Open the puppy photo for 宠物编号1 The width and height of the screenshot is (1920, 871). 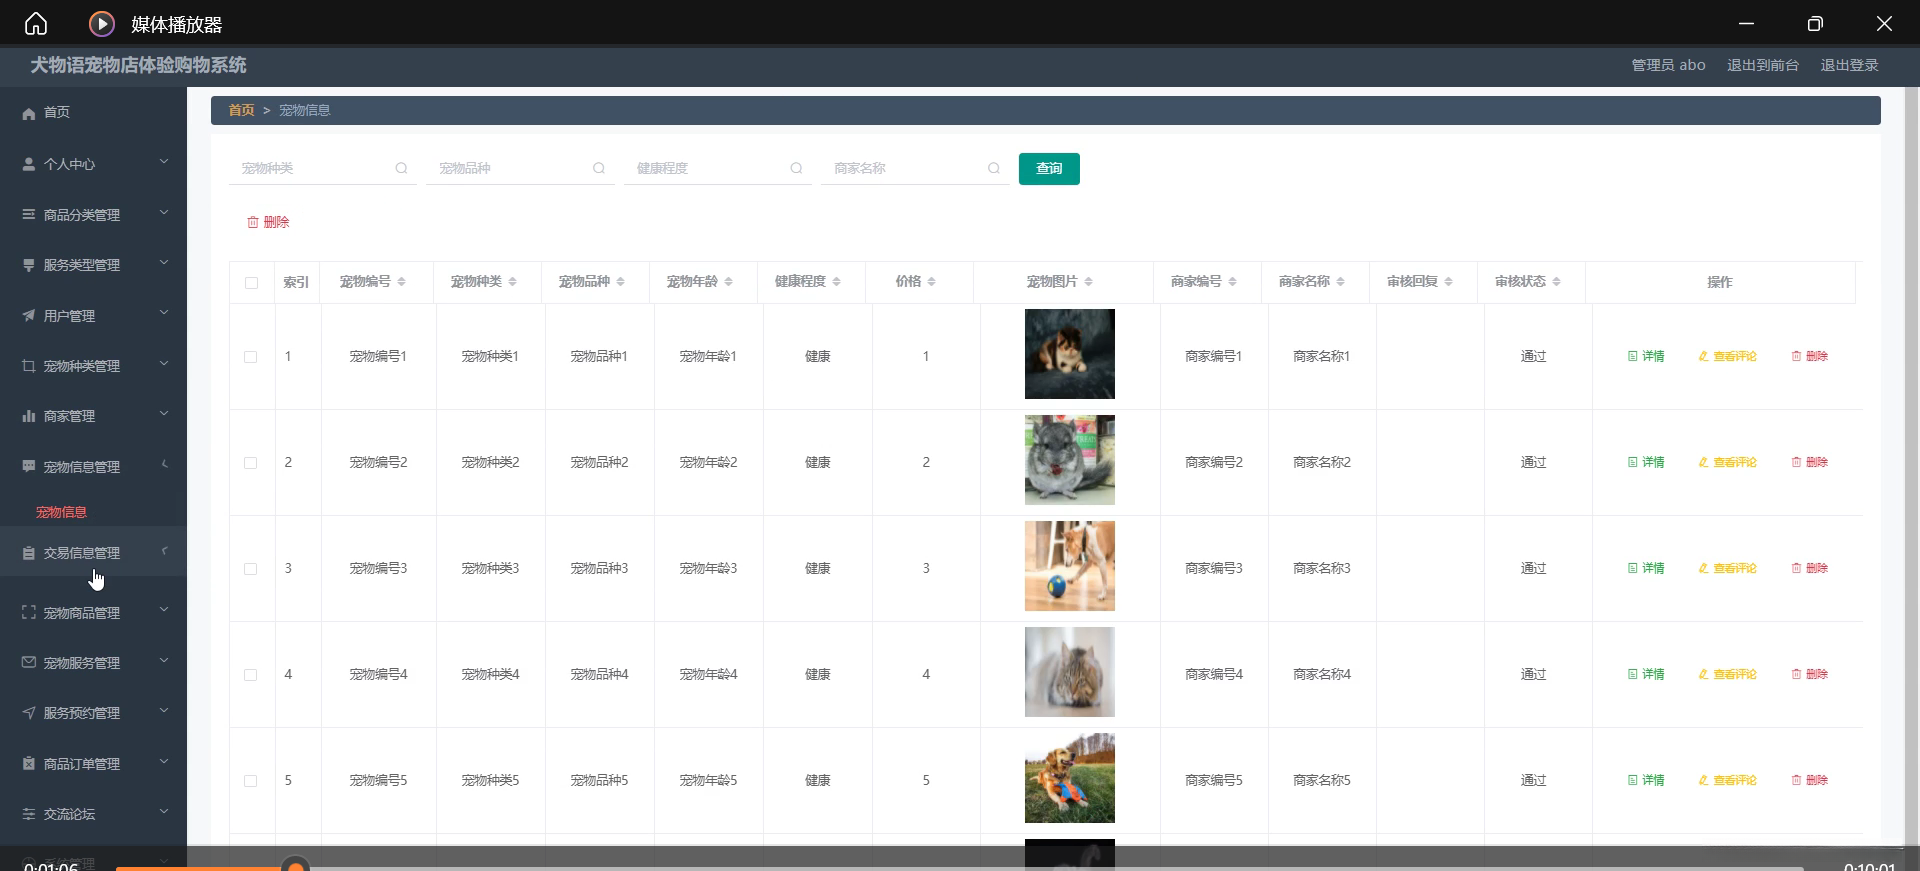1070,354
